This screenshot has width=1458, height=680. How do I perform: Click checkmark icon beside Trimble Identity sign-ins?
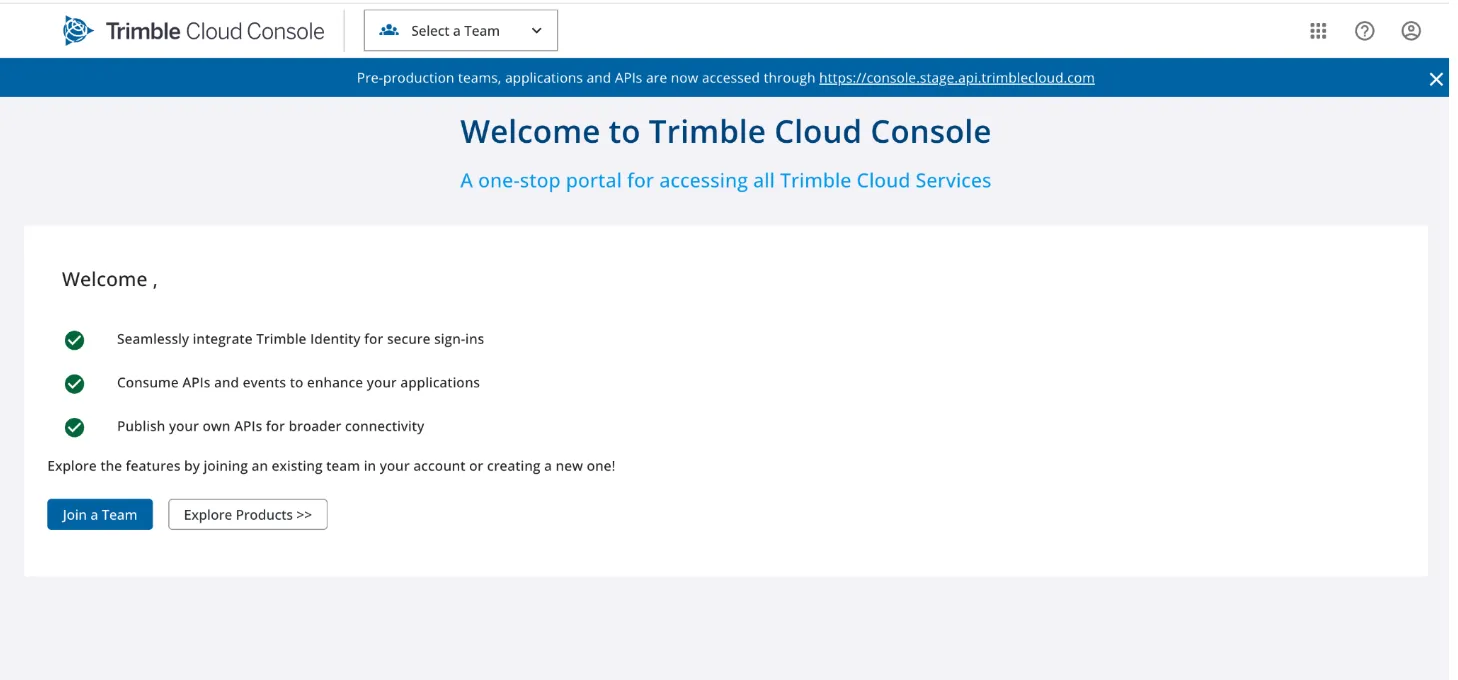pyautogui.click(x=74, y=340)
